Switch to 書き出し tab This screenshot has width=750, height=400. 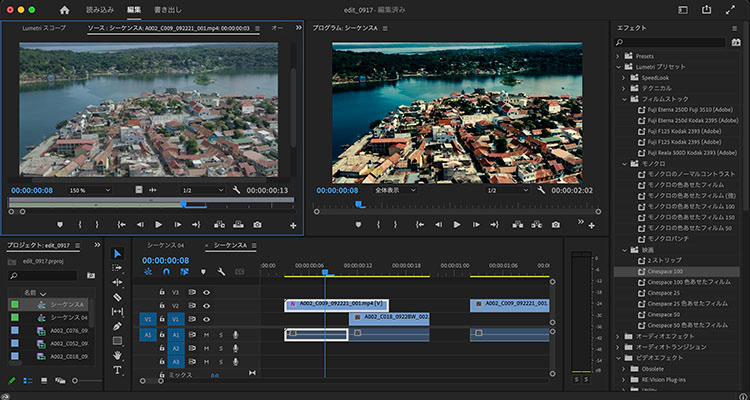168,10
